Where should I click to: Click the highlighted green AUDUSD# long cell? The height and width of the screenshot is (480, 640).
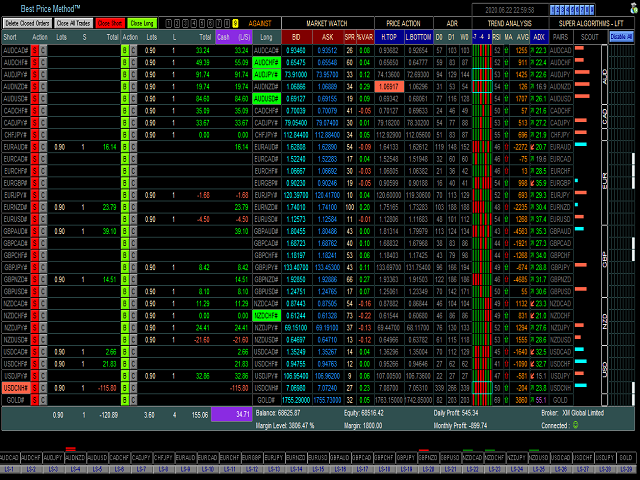pos(267,99)
